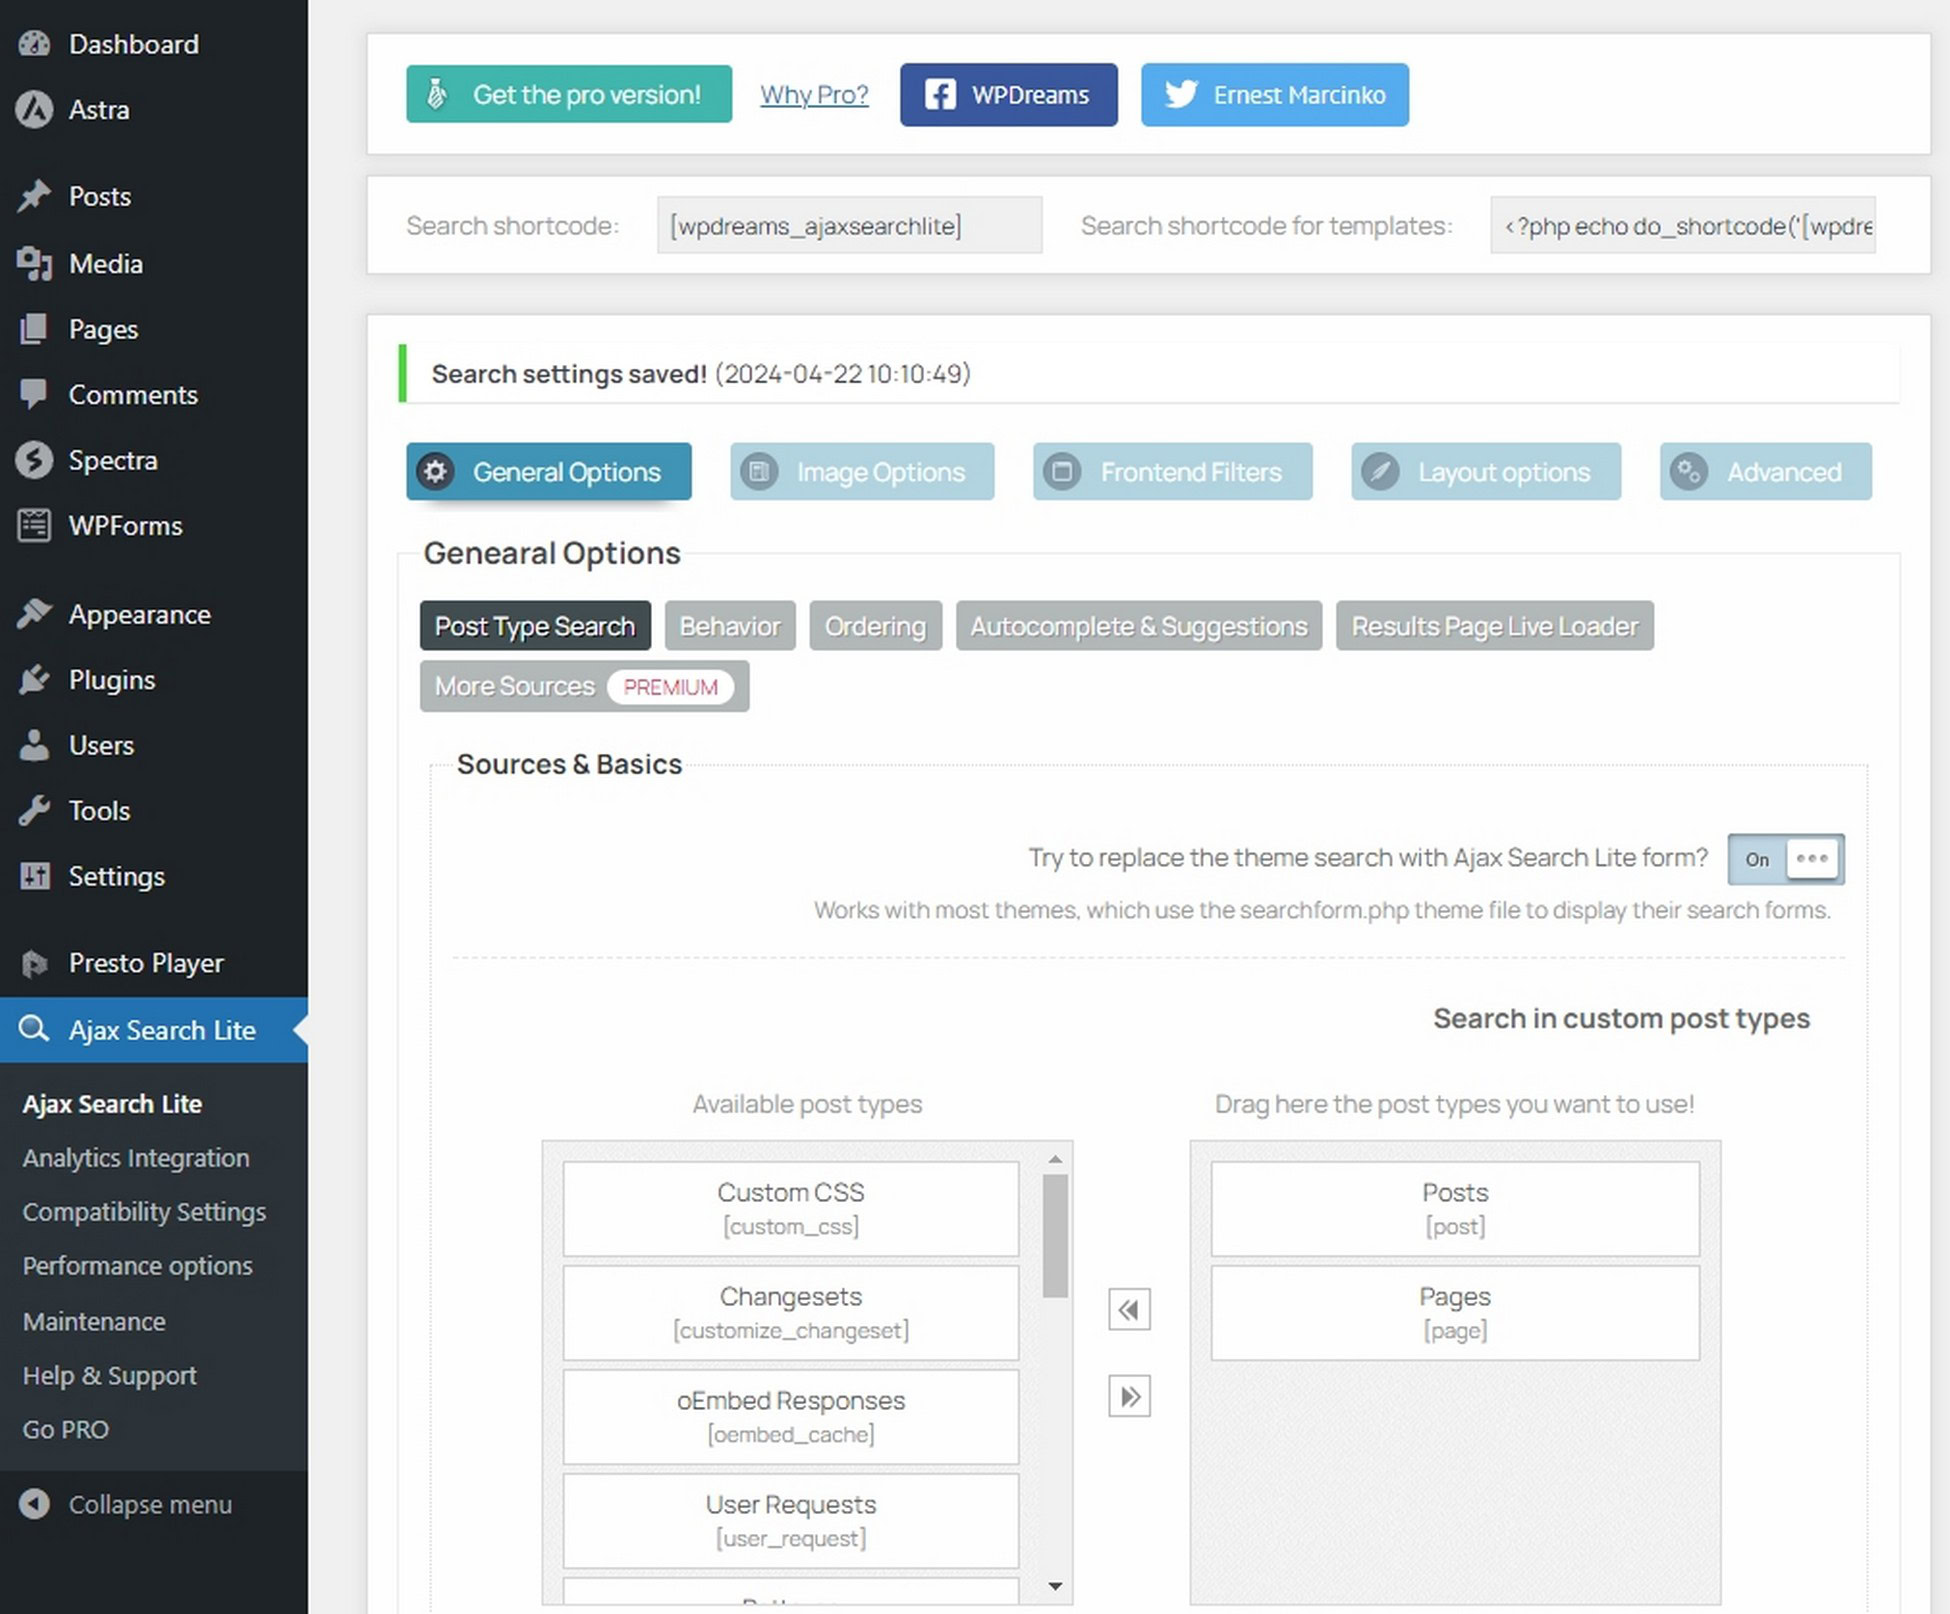Select the Changesets post type item
Screen dimensions: 1950x1614
click(x=791, y=1312)
